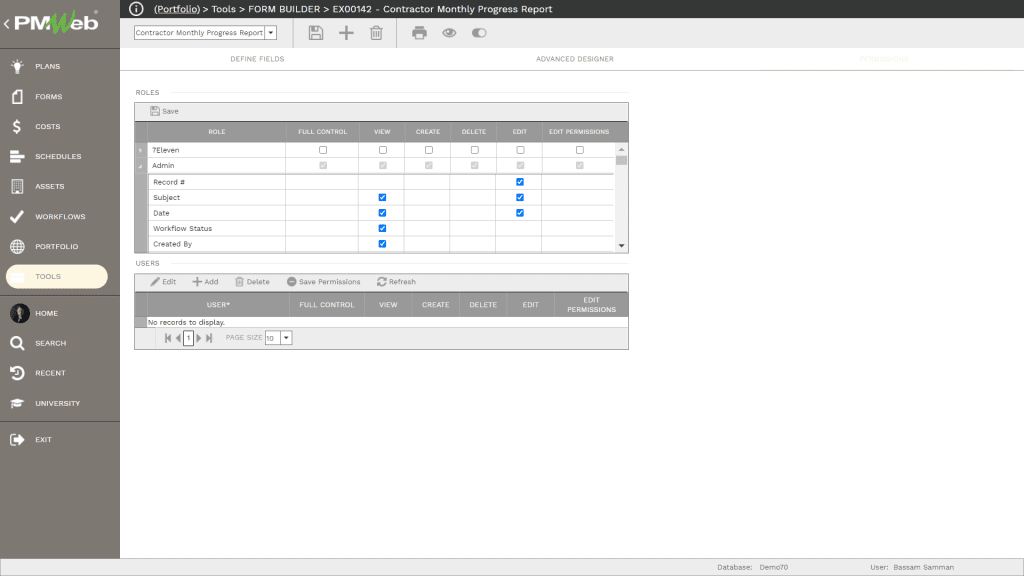Go to next page of users
This screenshot has width=1024, height=576.
tap(199, 338)
